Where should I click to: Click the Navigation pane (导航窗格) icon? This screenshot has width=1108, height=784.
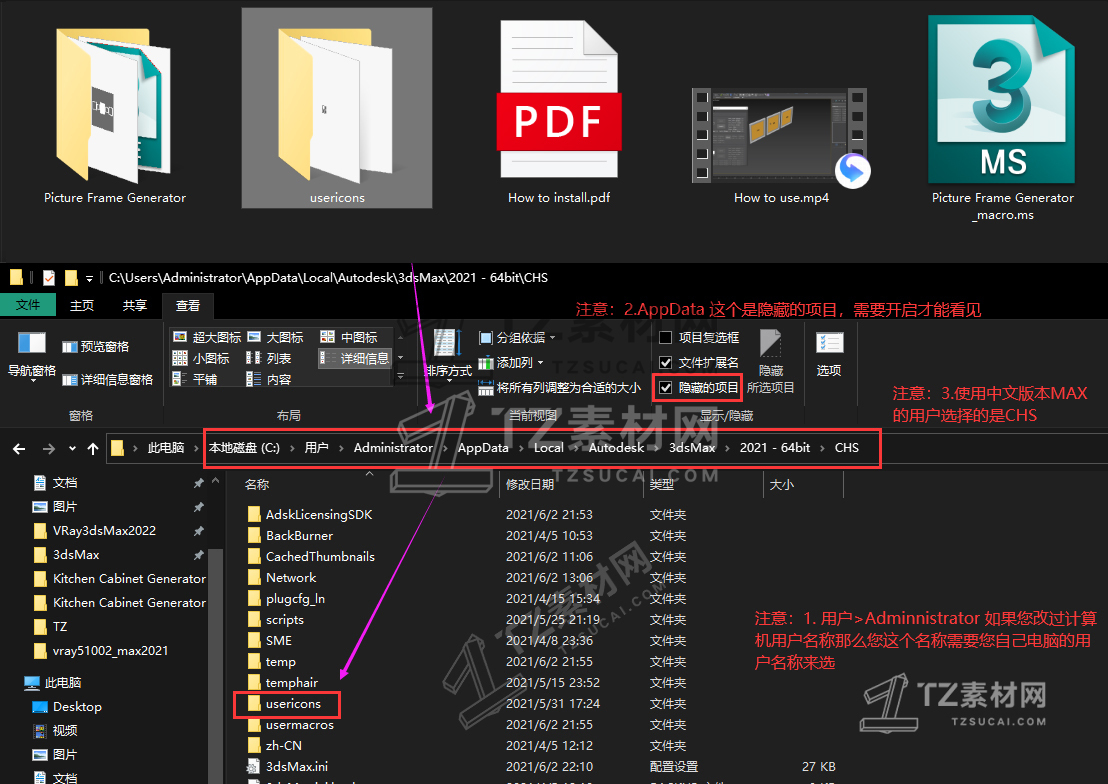click(x=32, y=343)
